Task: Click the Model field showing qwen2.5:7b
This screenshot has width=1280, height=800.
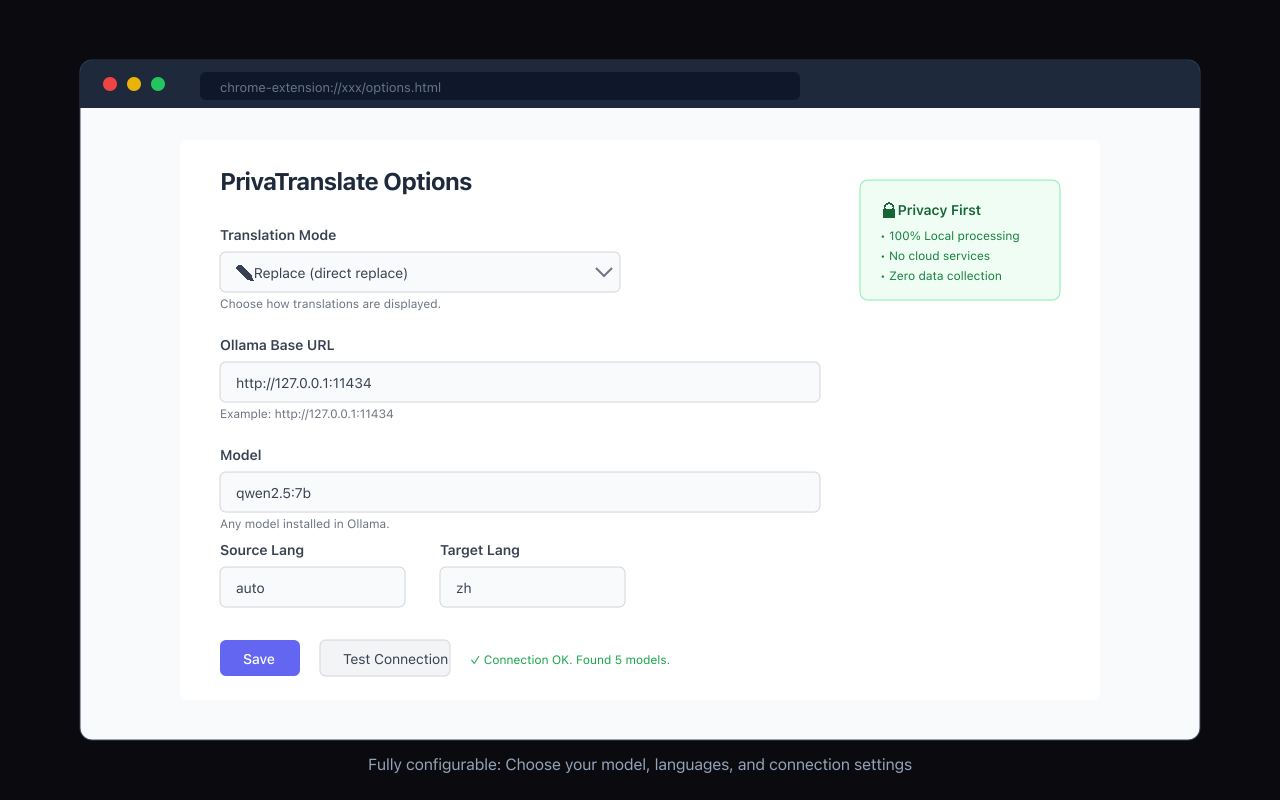Action: click(520, 492)
